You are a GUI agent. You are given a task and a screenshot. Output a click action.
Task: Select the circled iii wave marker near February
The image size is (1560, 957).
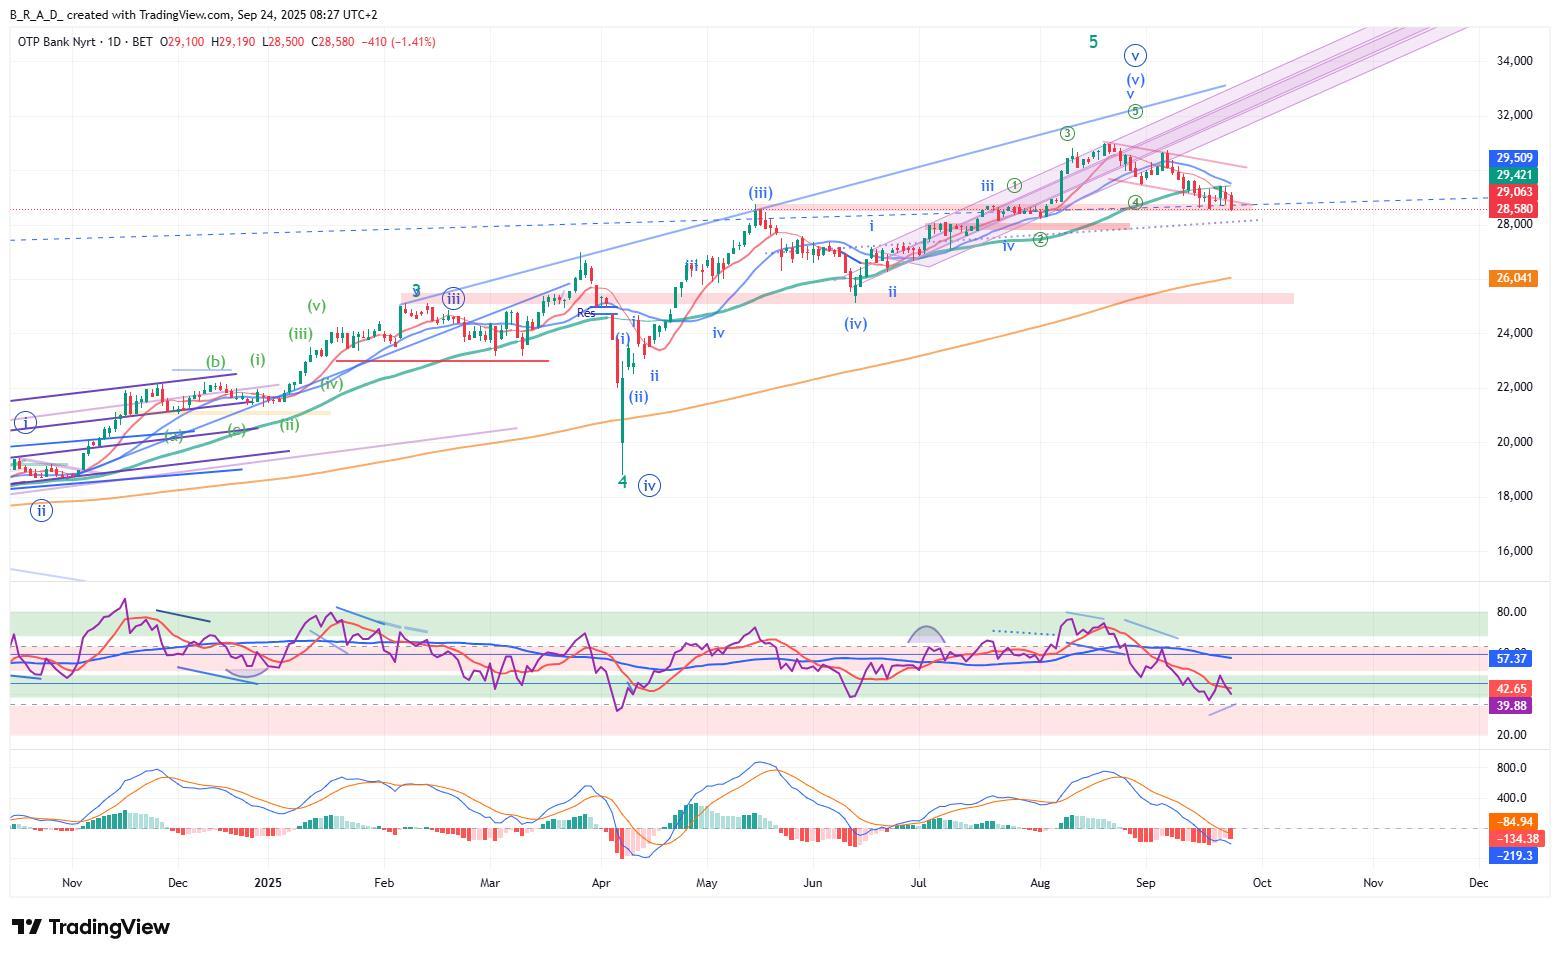pos(453,298)
